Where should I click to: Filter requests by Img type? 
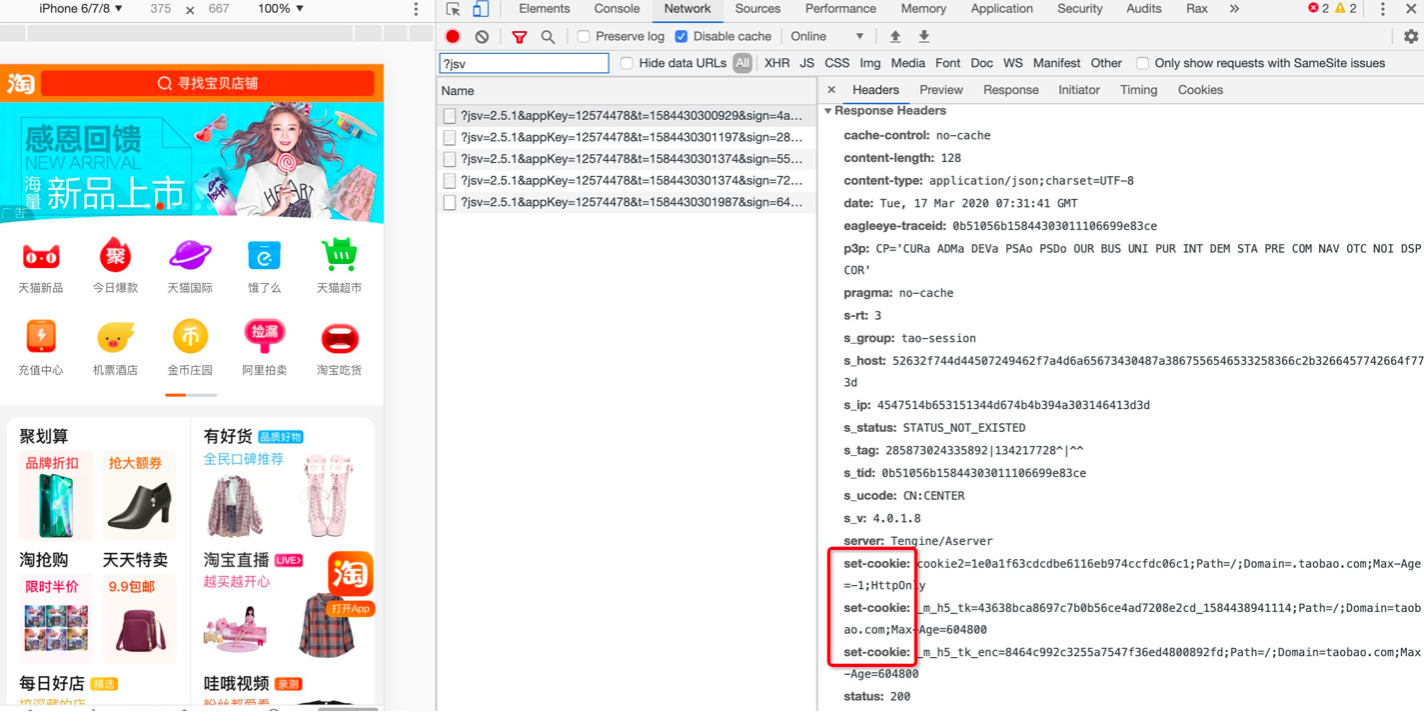(x=870, y=63)
